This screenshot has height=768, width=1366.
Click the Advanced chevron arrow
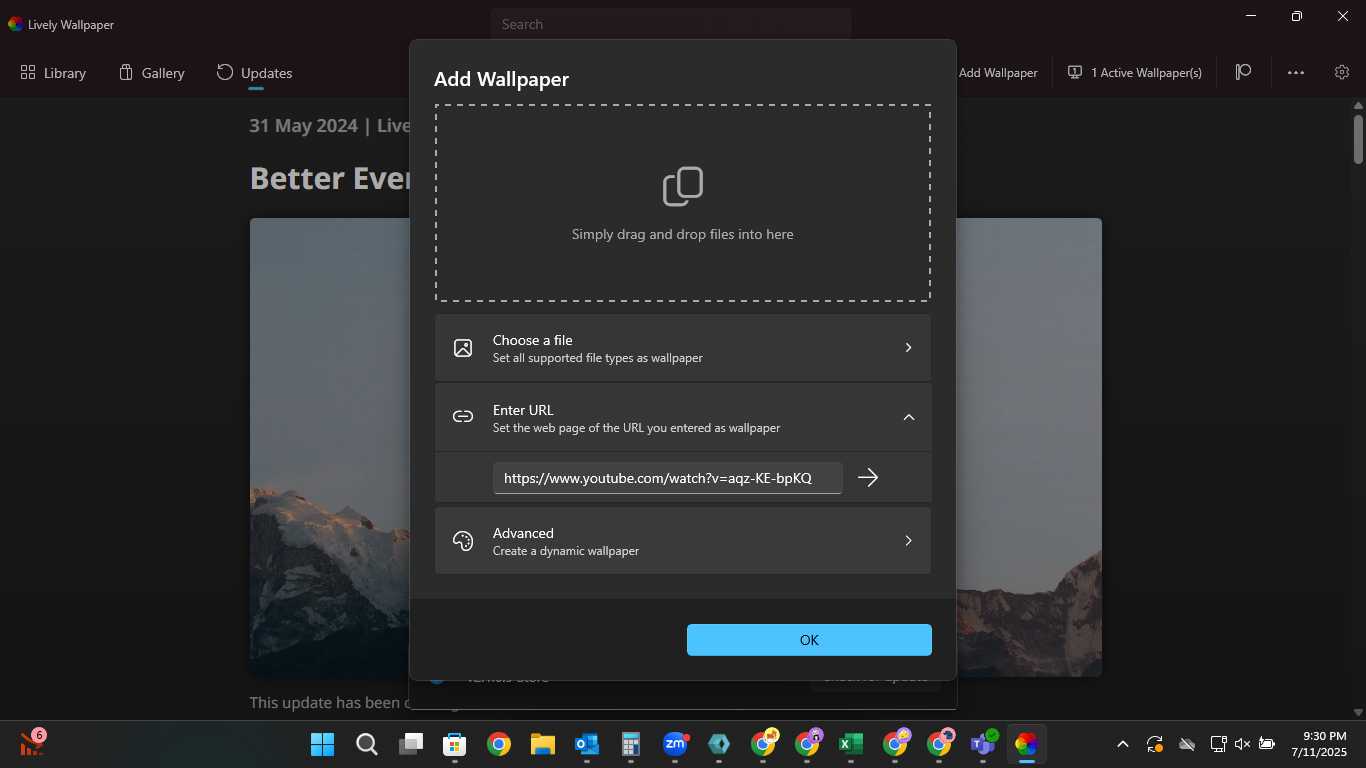908,541
